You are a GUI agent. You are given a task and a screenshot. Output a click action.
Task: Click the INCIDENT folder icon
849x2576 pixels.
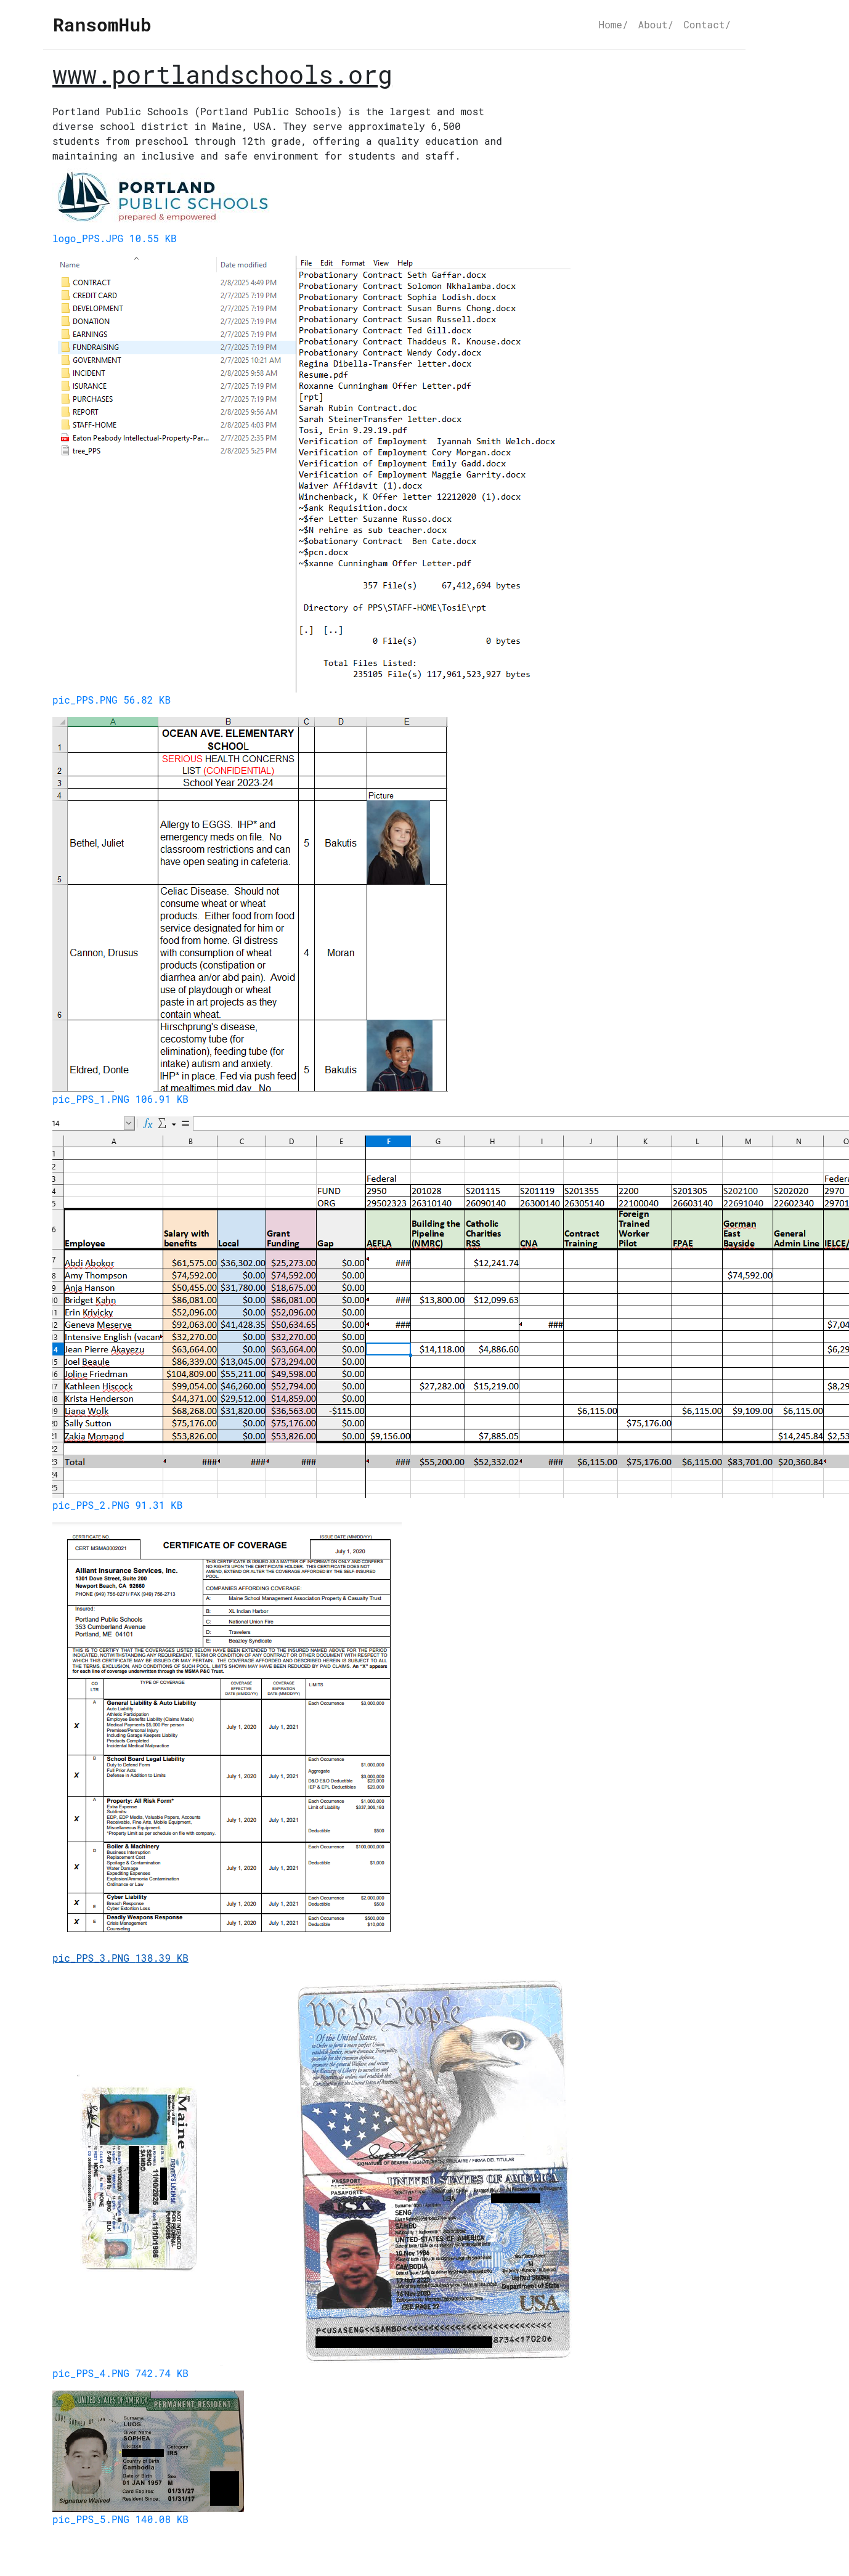tap(65, 374)
